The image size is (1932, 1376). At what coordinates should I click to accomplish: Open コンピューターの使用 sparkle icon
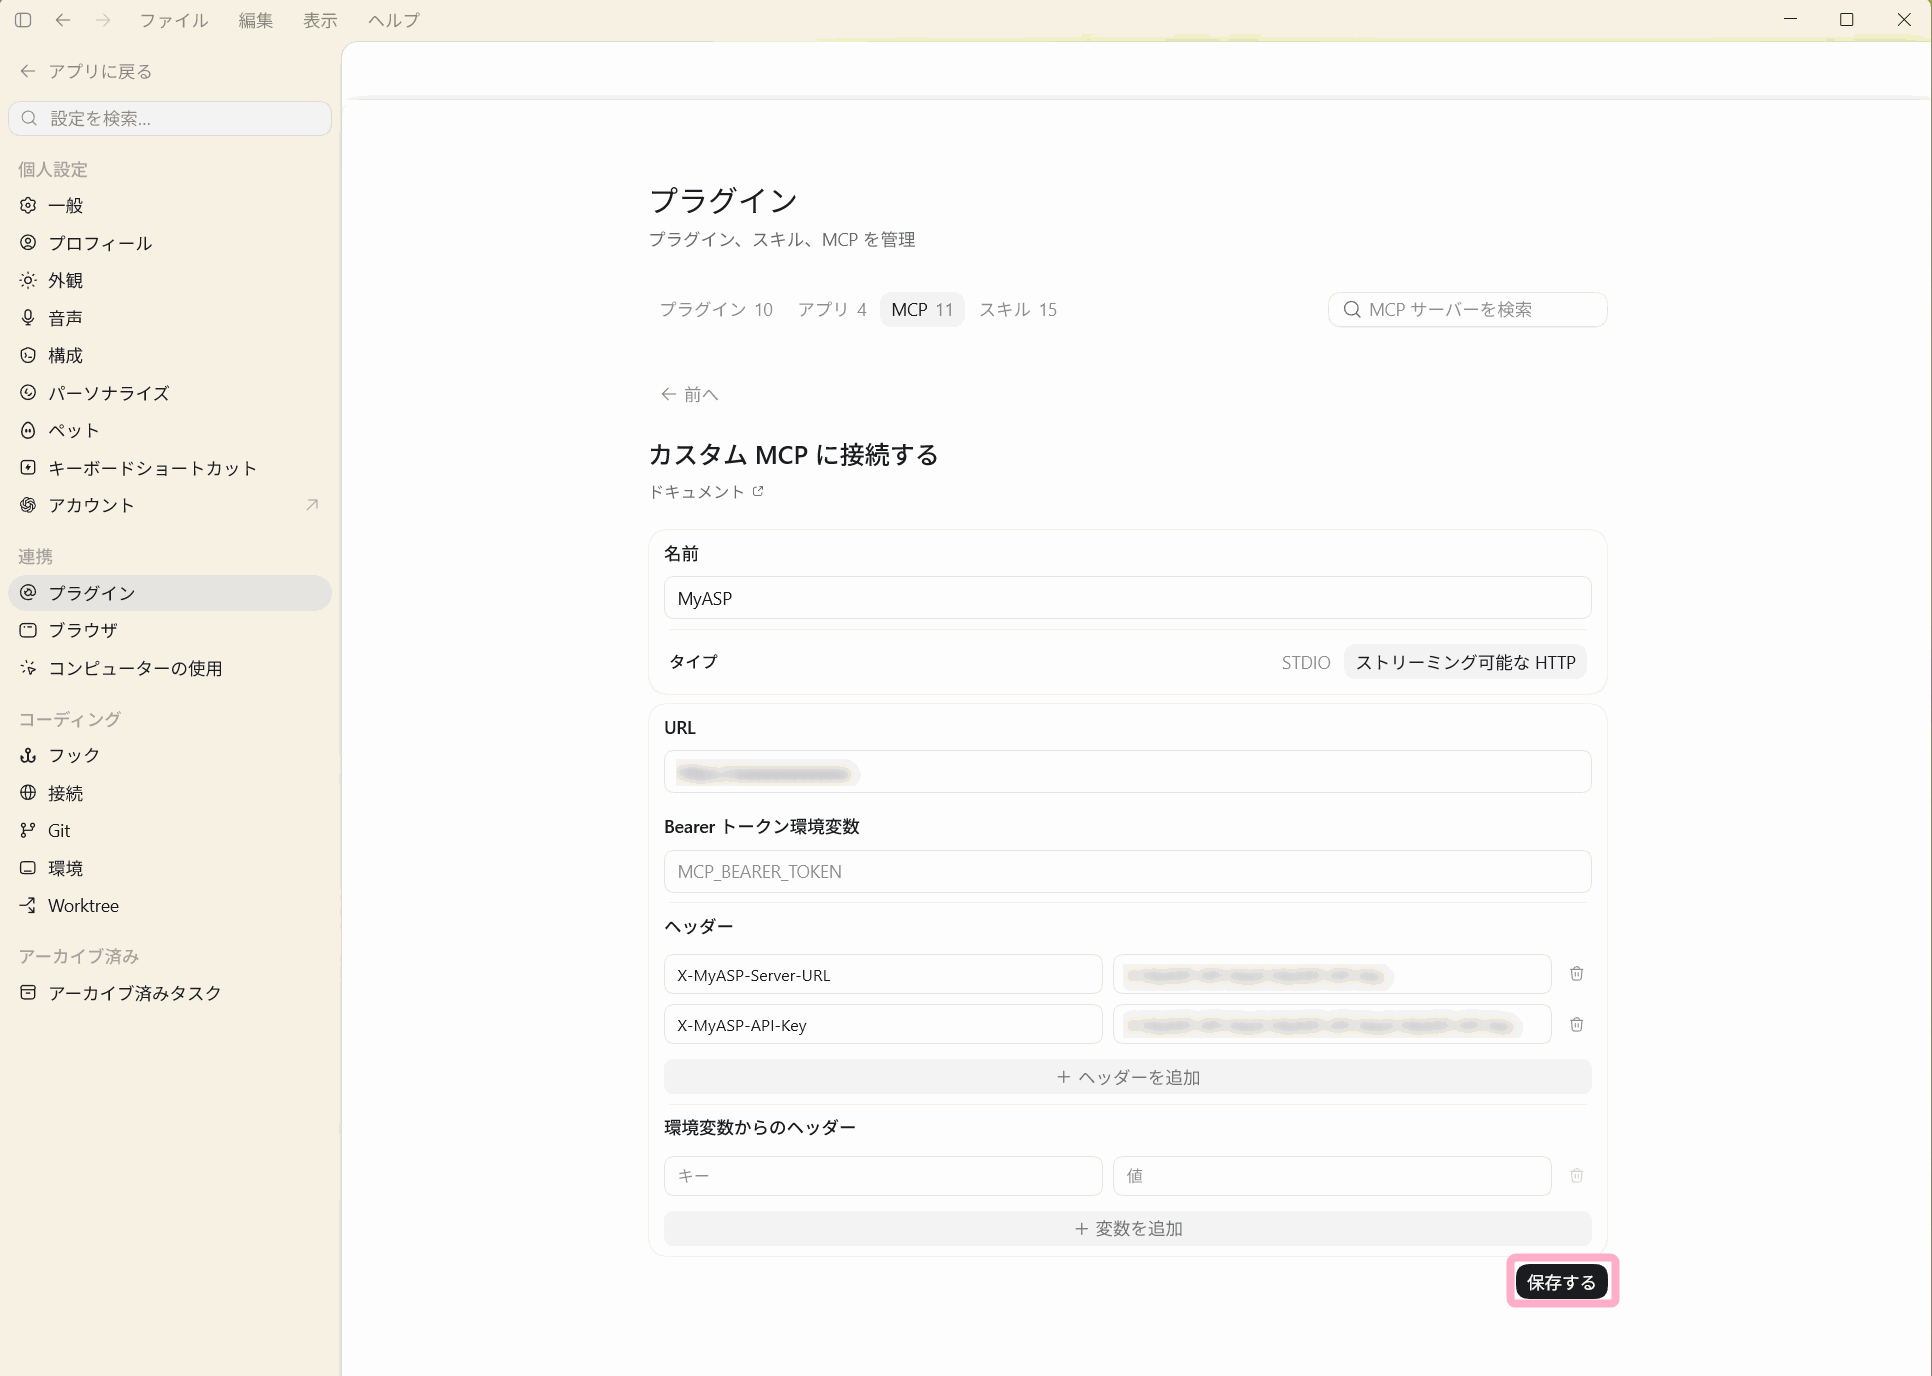click(x=28, y=668)
